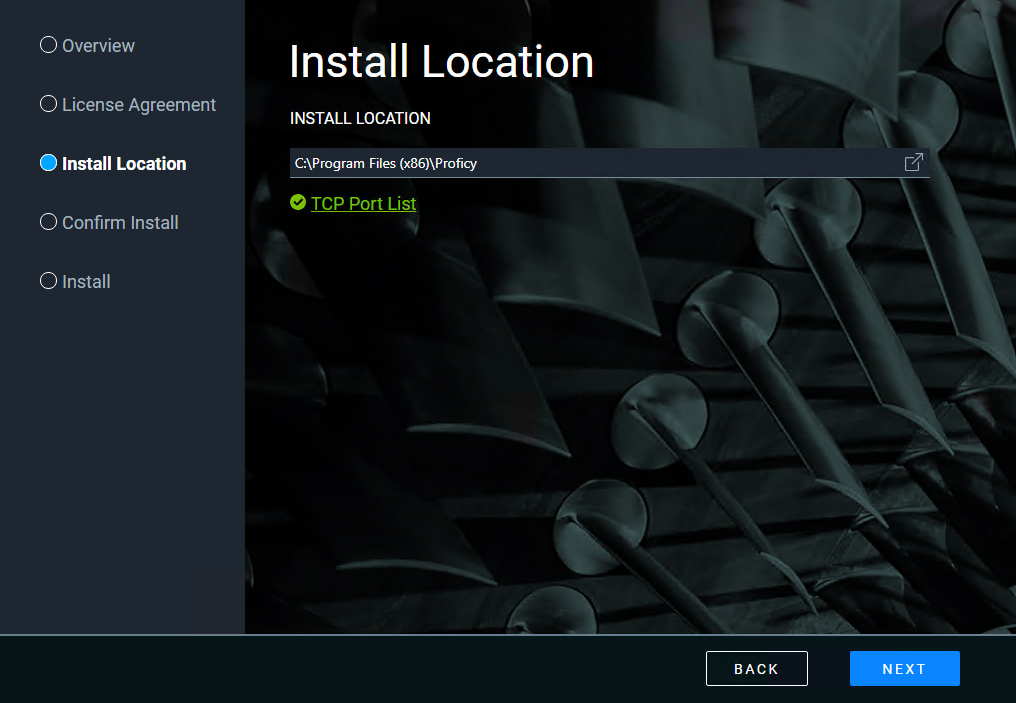Screen dimensions: 1016x703
Task: Open the browse folder icon in path field
Action: click(914, 162)
